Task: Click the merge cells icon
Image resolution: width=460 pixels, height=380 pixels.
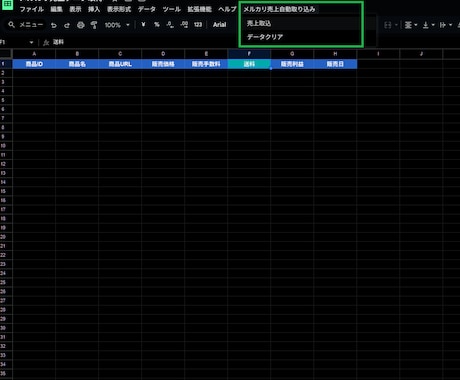Action: point(387,25)
